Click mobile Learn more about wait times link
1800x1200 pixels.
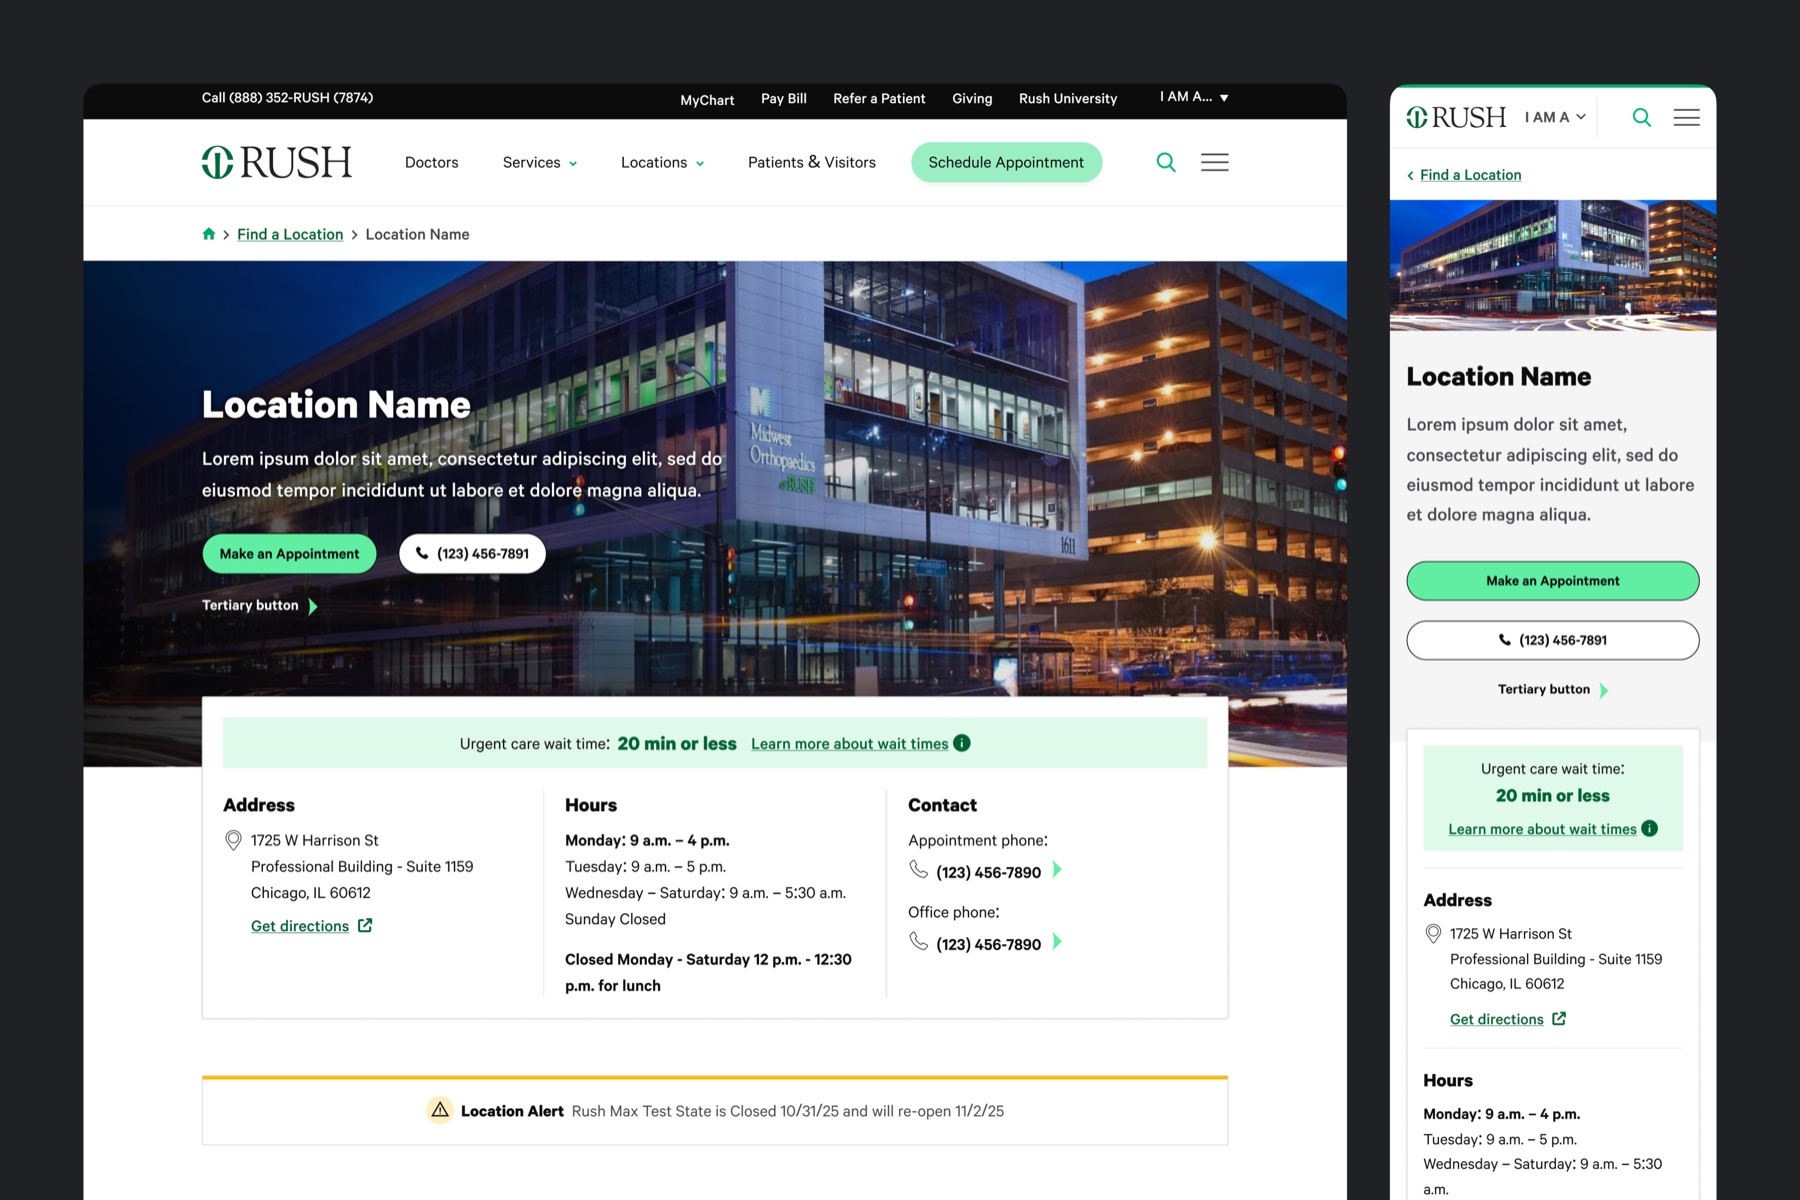click(x=1542, y=829)
